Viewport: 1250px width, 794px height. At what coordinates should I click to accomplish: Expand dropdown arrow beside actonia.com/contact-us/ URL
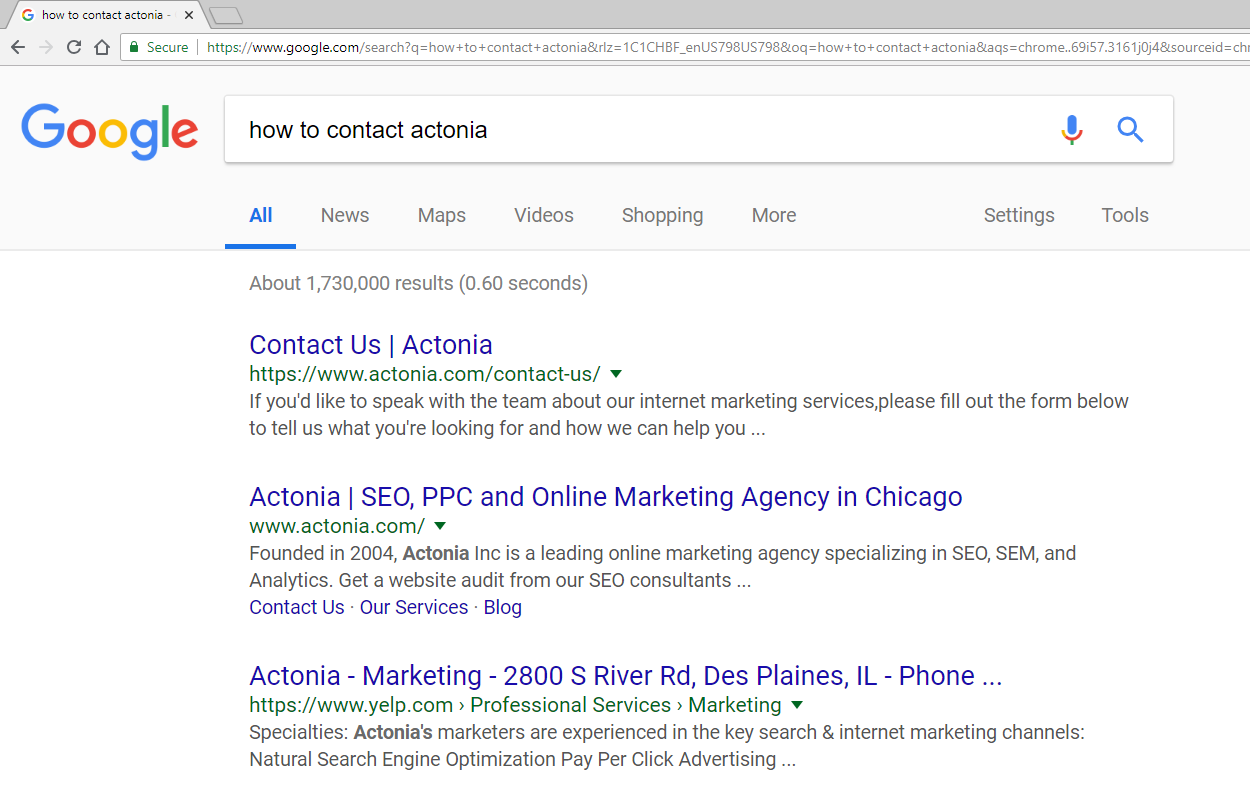(616, 373)
